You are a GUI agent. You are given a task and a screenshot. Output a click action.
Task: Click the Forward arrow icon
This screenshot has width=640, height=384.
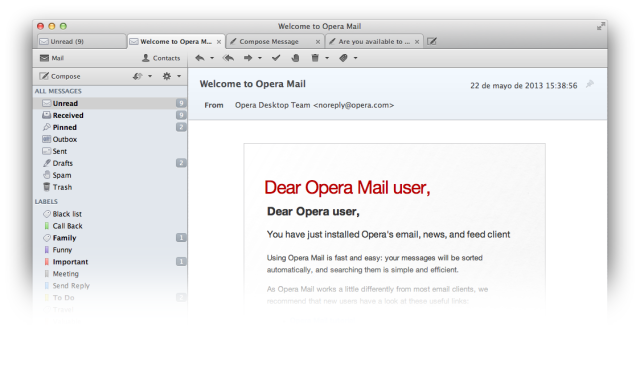point(248,58)
